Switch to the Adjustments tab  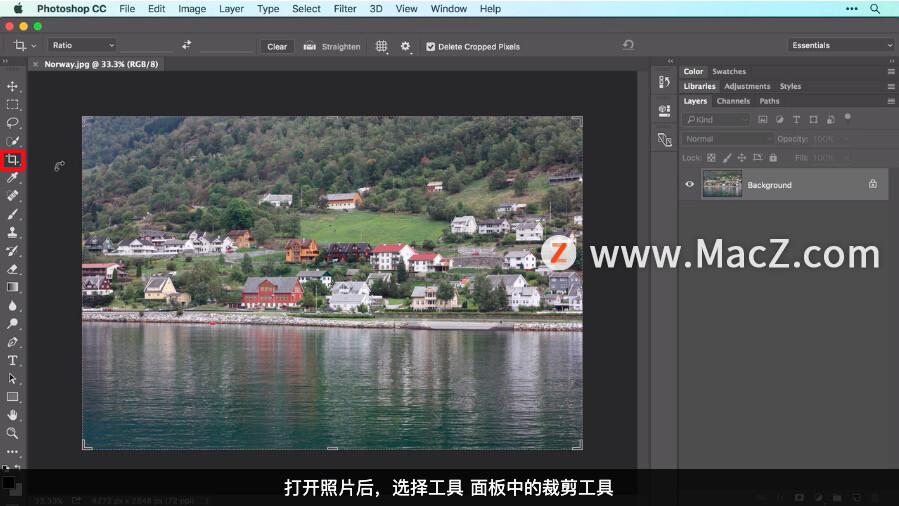[747, 87]
